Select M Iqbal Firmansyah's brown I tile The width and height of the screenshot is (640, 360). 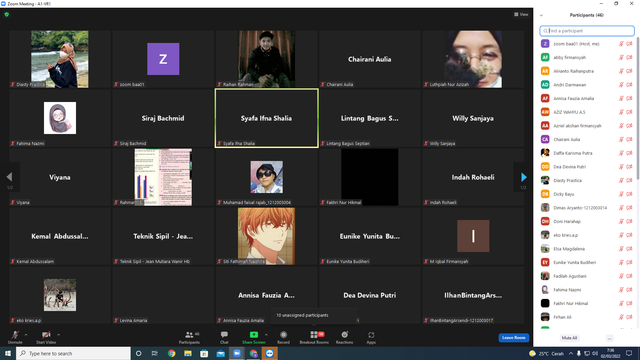(473, 236)
